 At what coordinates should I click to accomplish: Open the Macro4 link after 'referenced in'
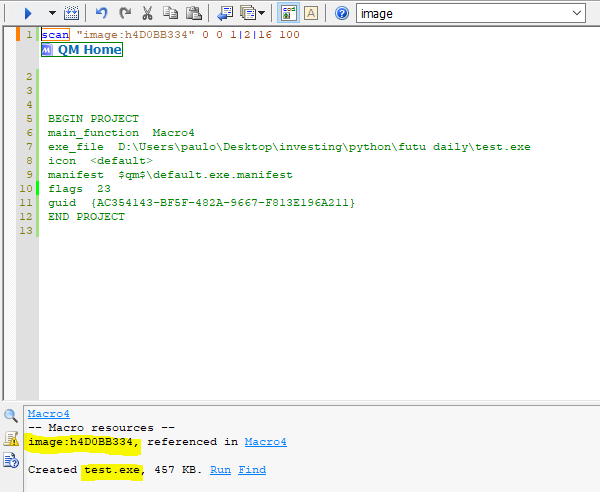coord(266,442)
